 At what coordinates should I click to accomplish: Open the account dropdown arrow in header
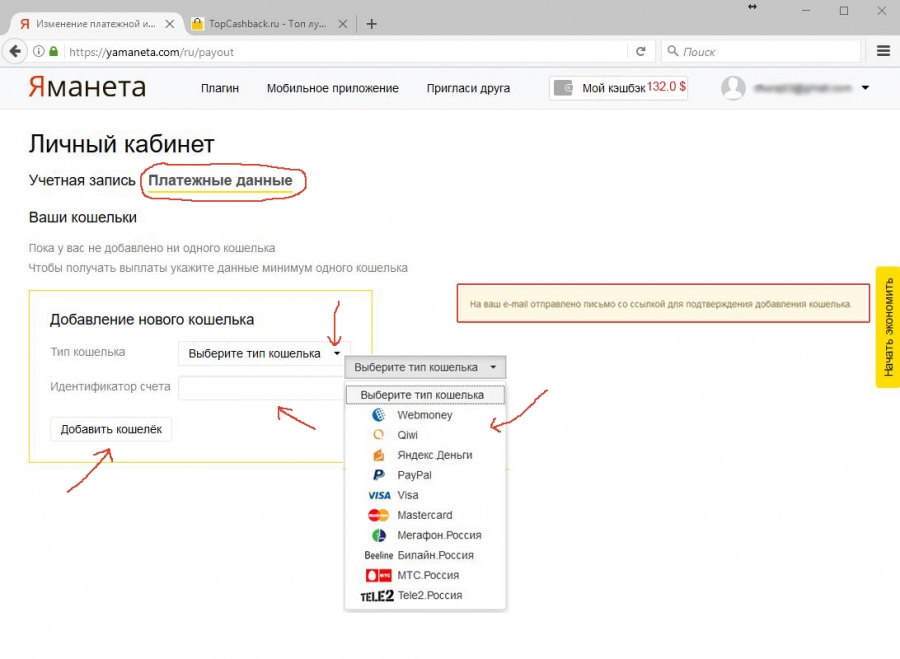[x=865, y=88]
